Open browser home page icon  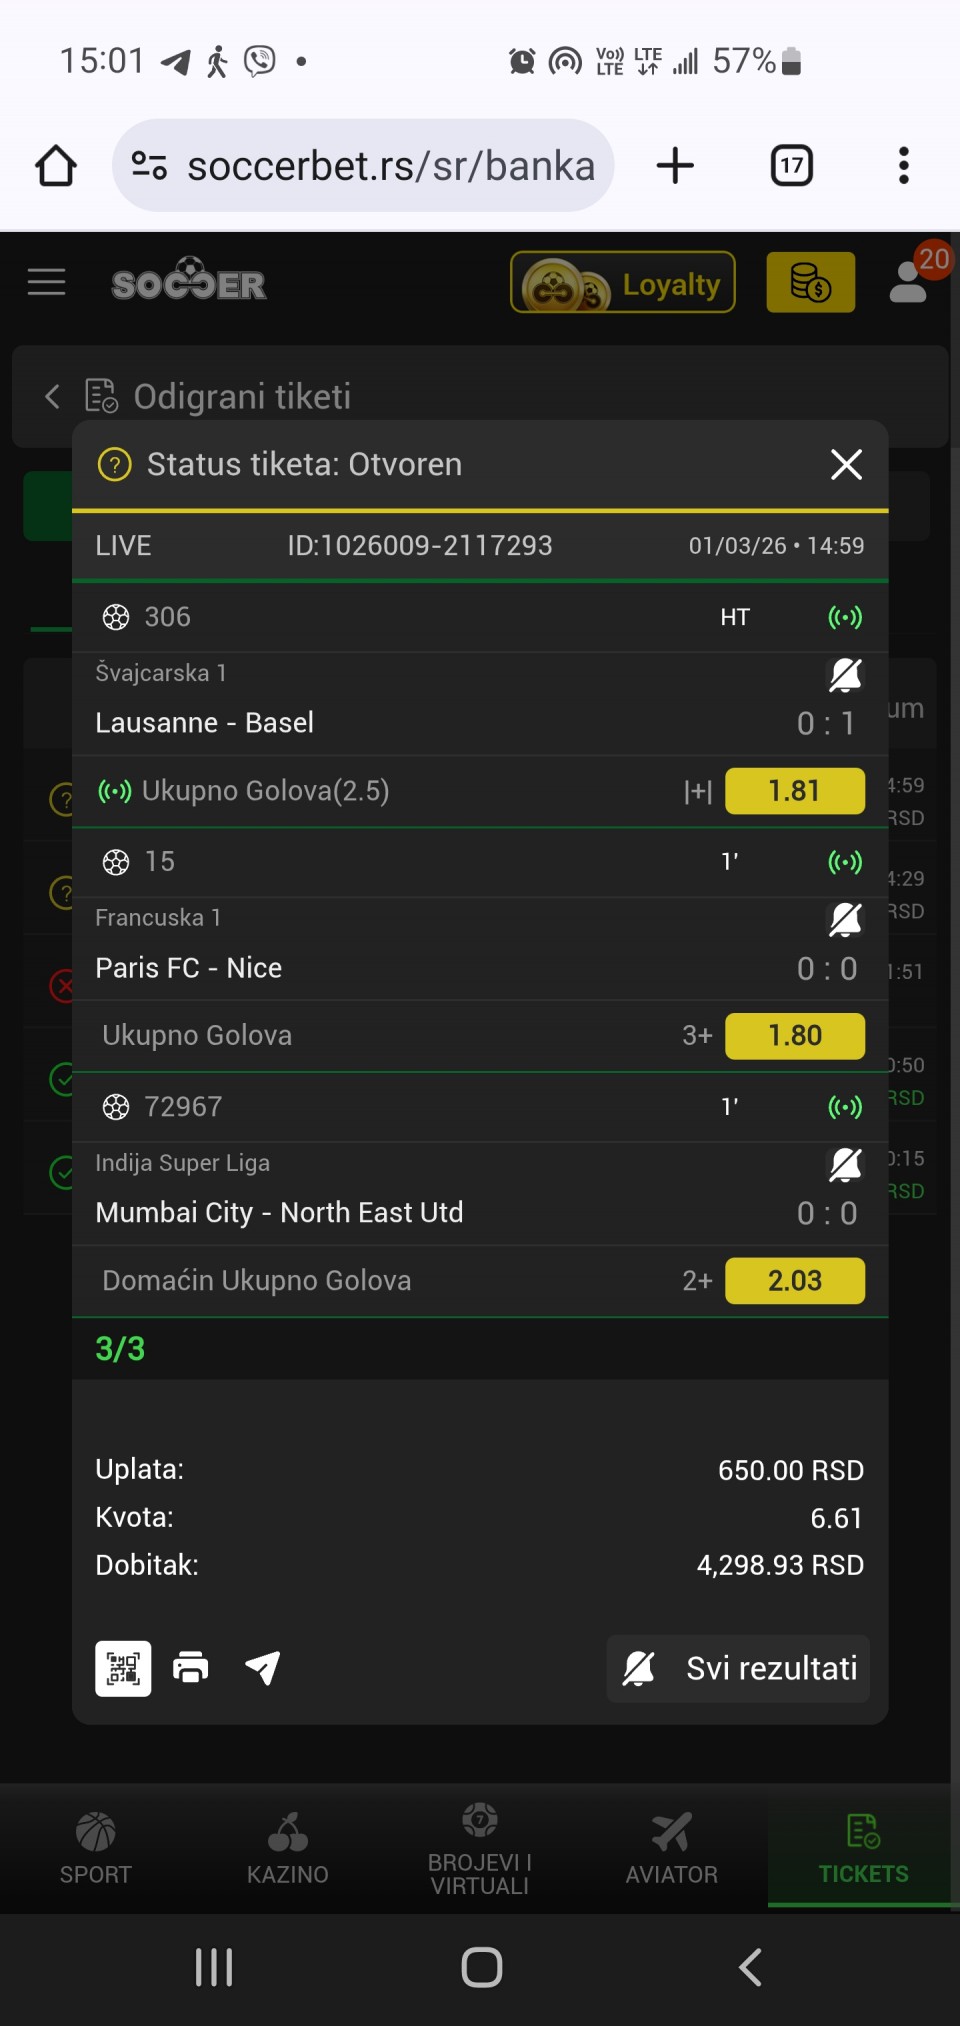pos(56,166)
